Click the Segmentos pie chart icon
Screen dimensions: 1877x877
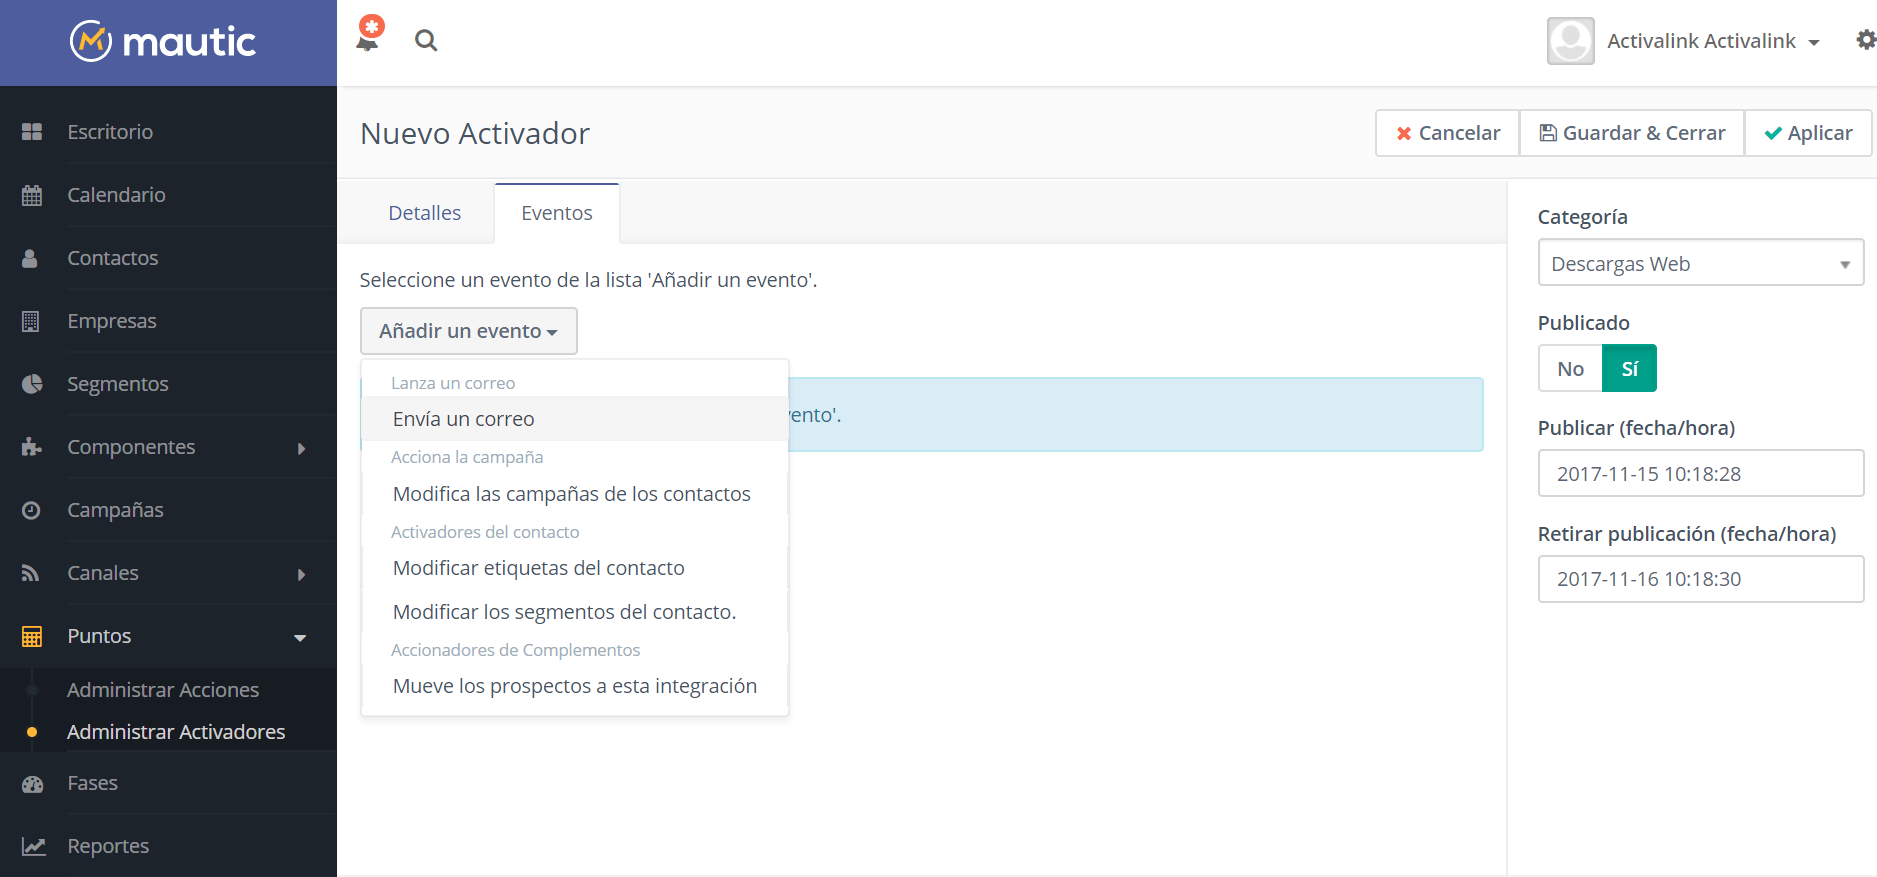pyautogui.click(x=32, y=384)
